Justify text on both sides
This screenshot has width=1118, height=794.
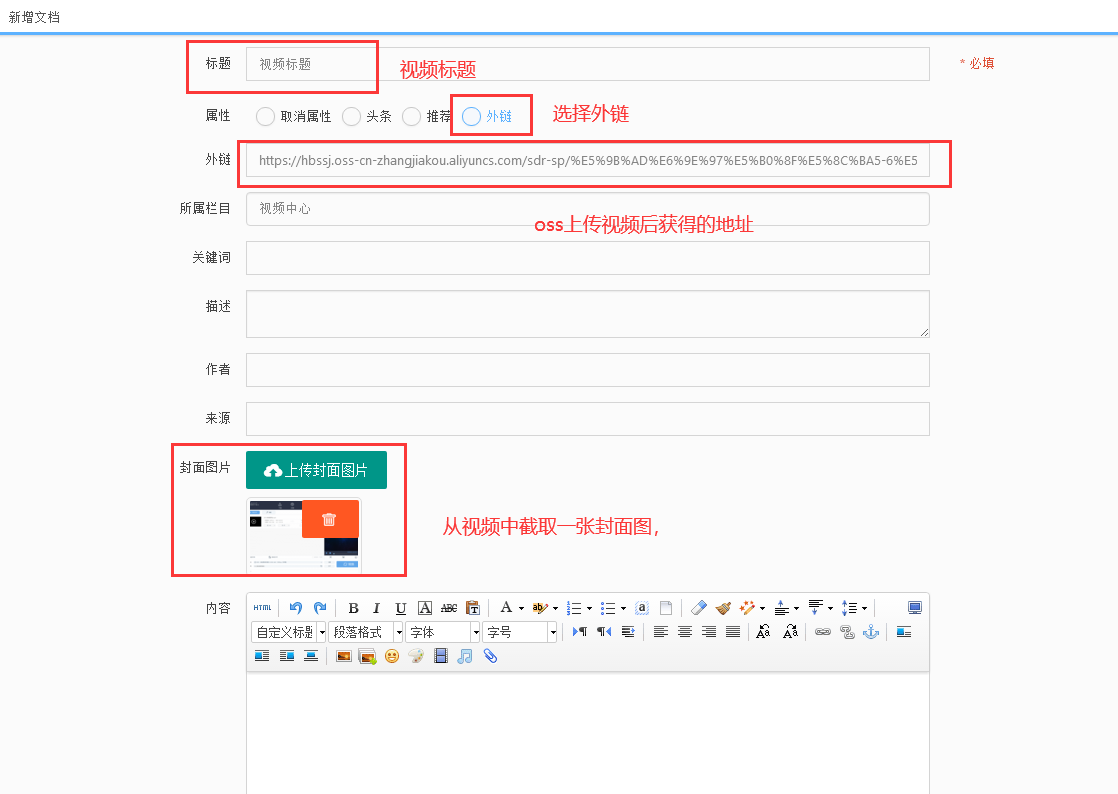[733, 632]
